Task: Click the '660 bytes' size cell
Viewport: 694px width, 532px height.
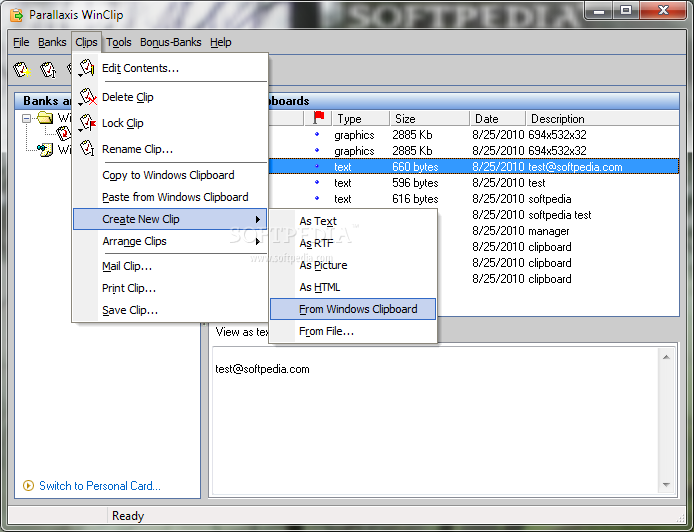Action: tap(415, 167)
